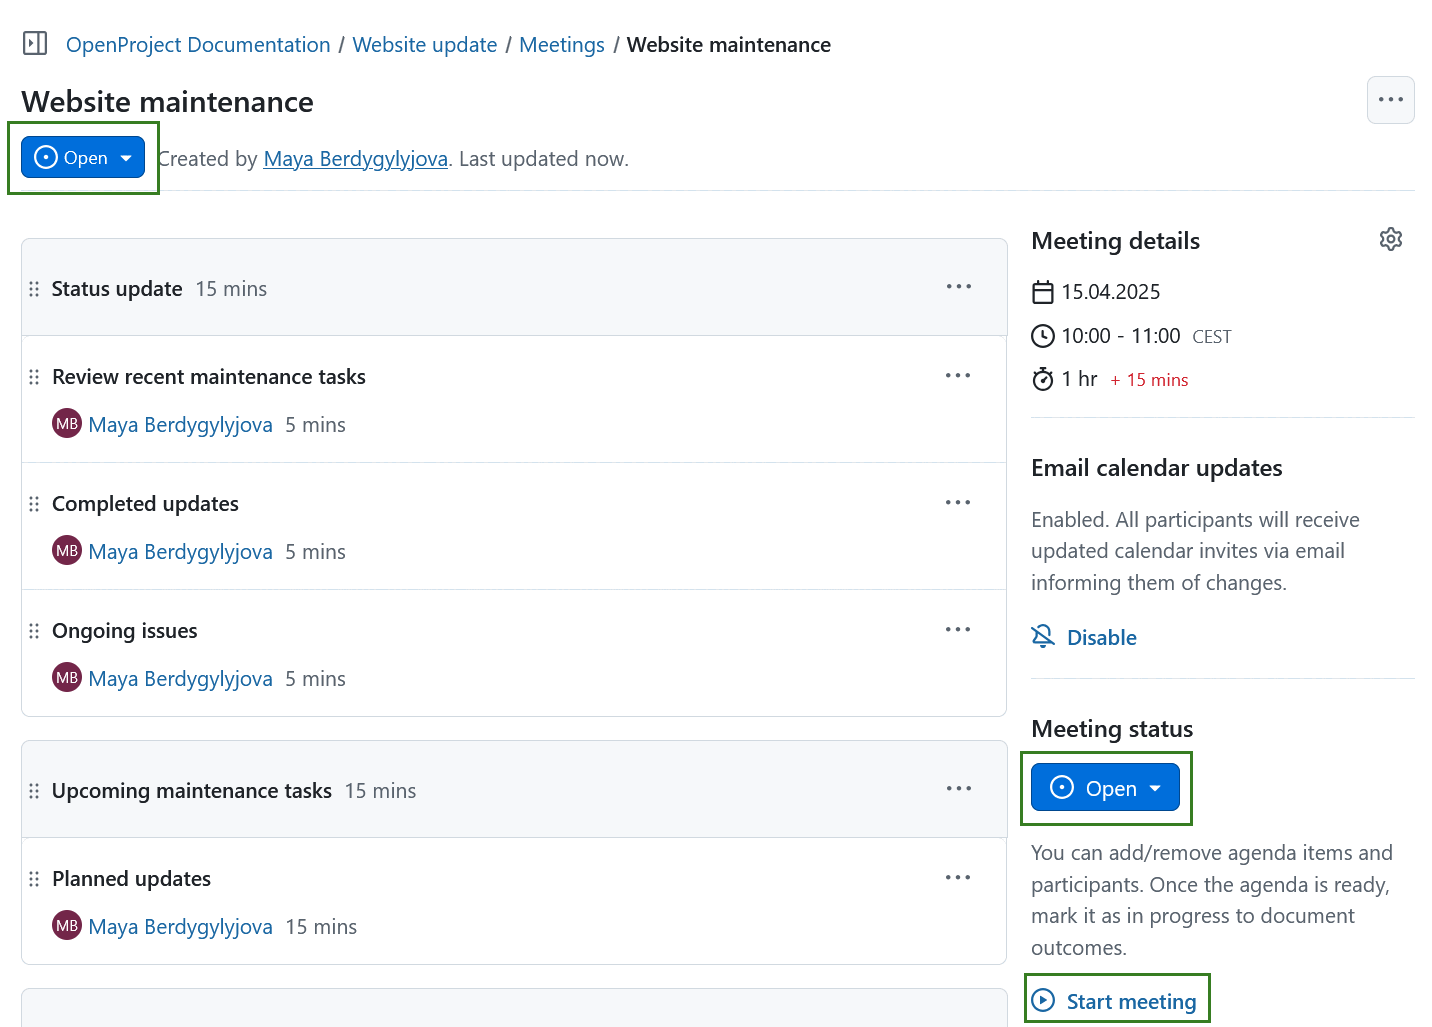Open the options menu for Upcoming maintenance tasks
This screenshot has width=1432, height=1027.
[957, 788]
